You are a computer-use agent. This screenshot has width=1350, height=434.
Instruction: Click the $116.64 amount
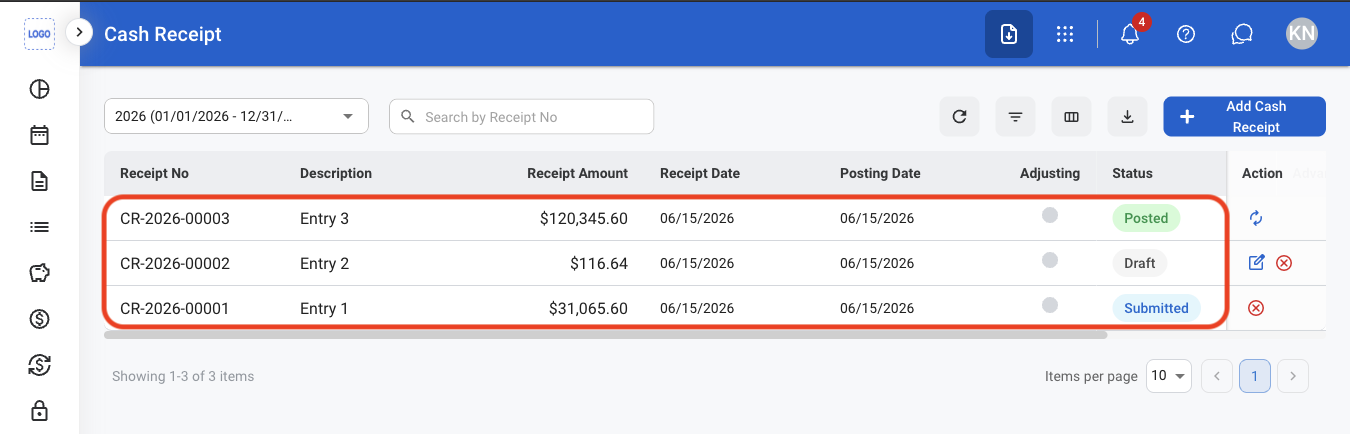(599, 263)
